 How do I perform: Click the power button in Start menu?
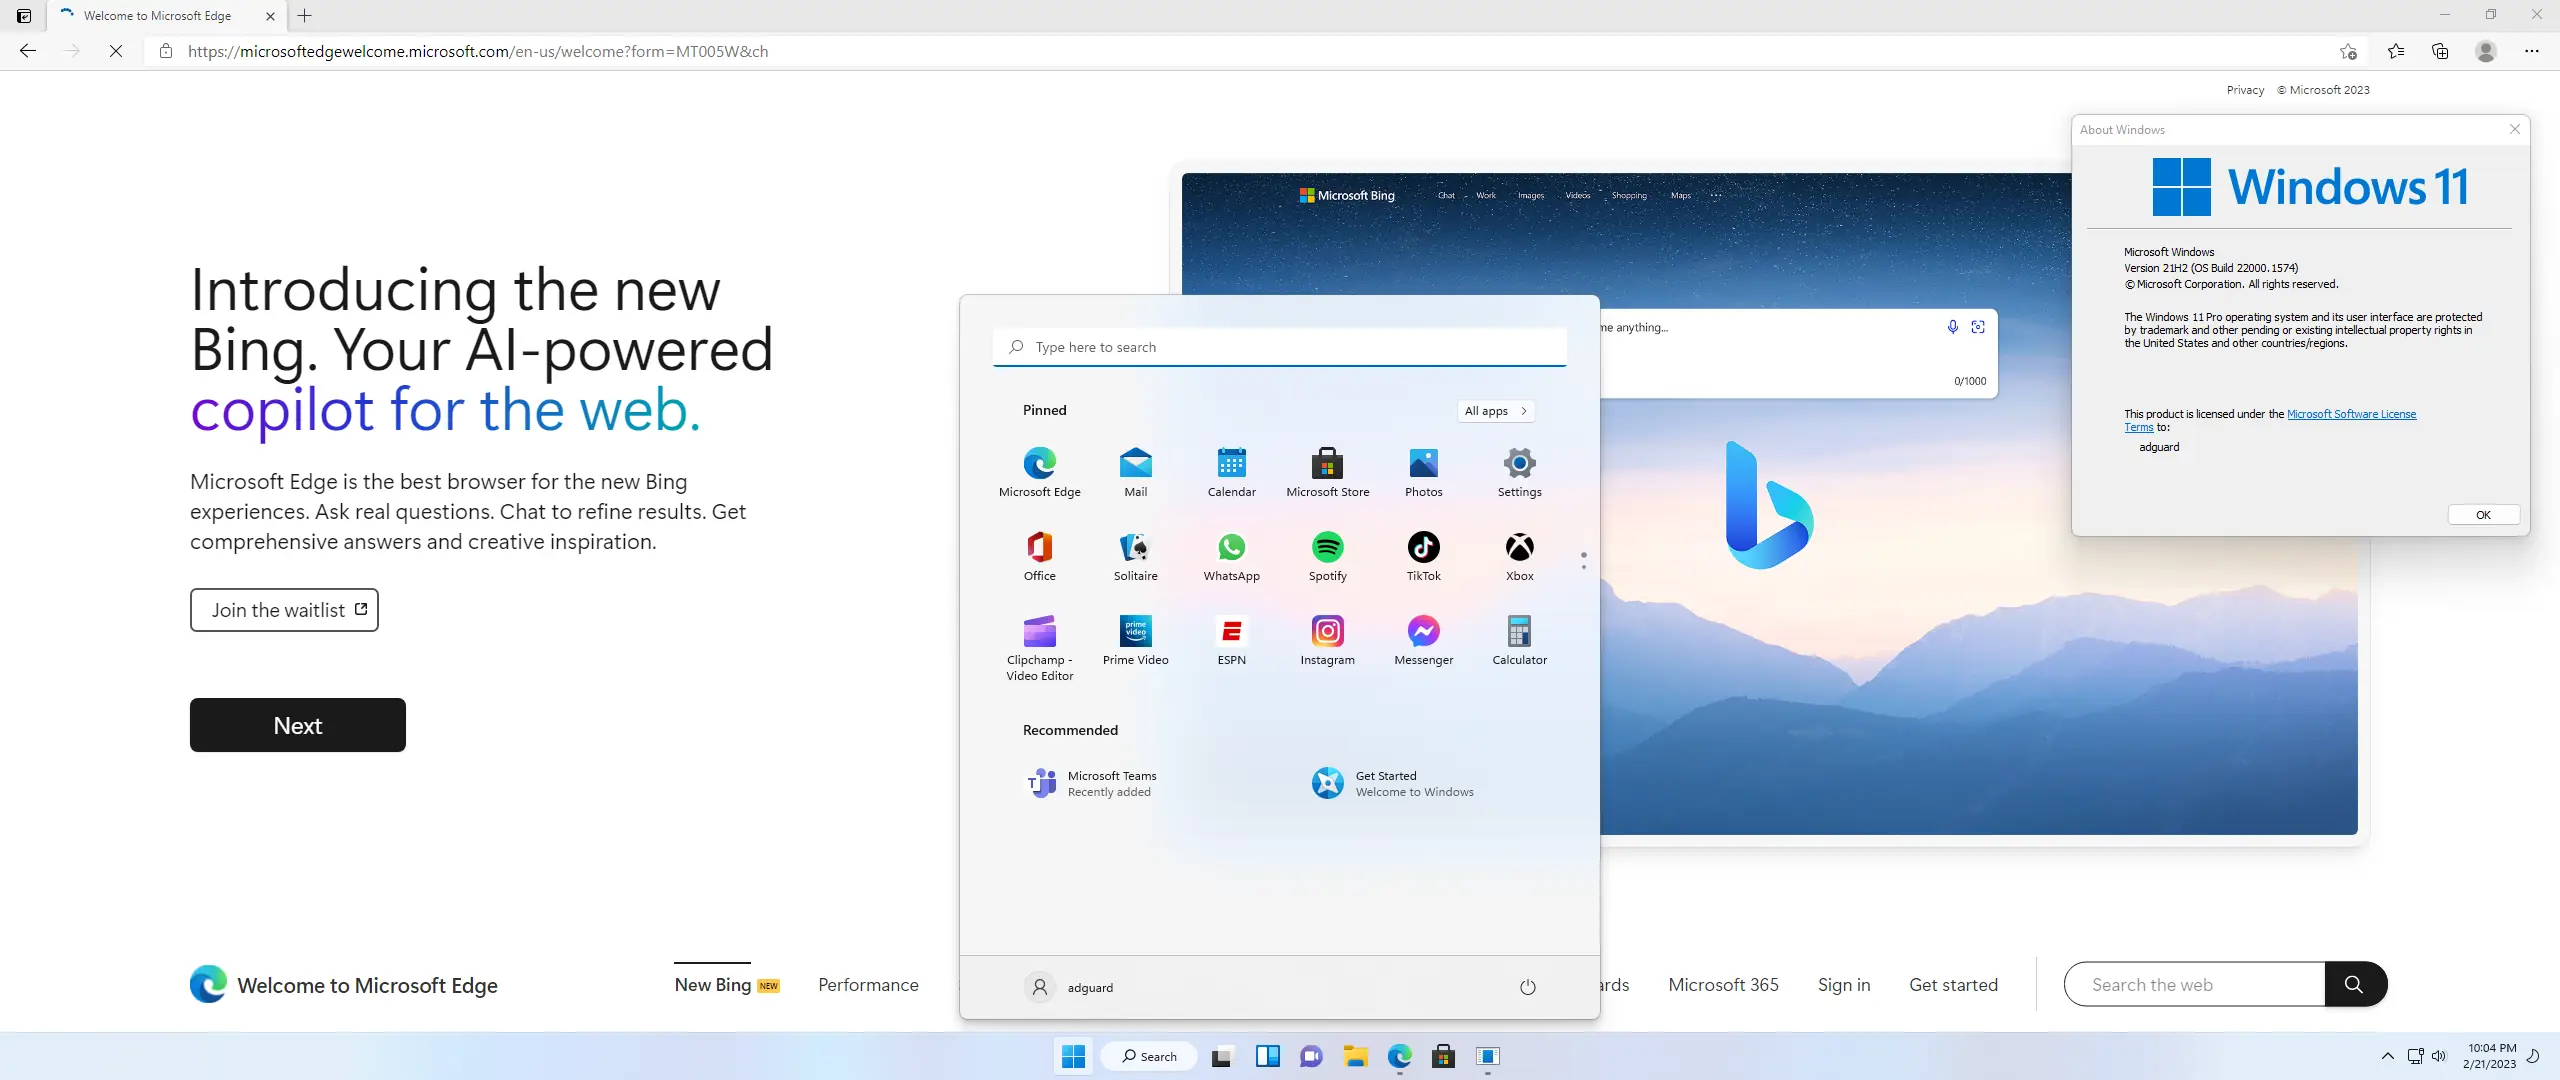(1527, 987)
